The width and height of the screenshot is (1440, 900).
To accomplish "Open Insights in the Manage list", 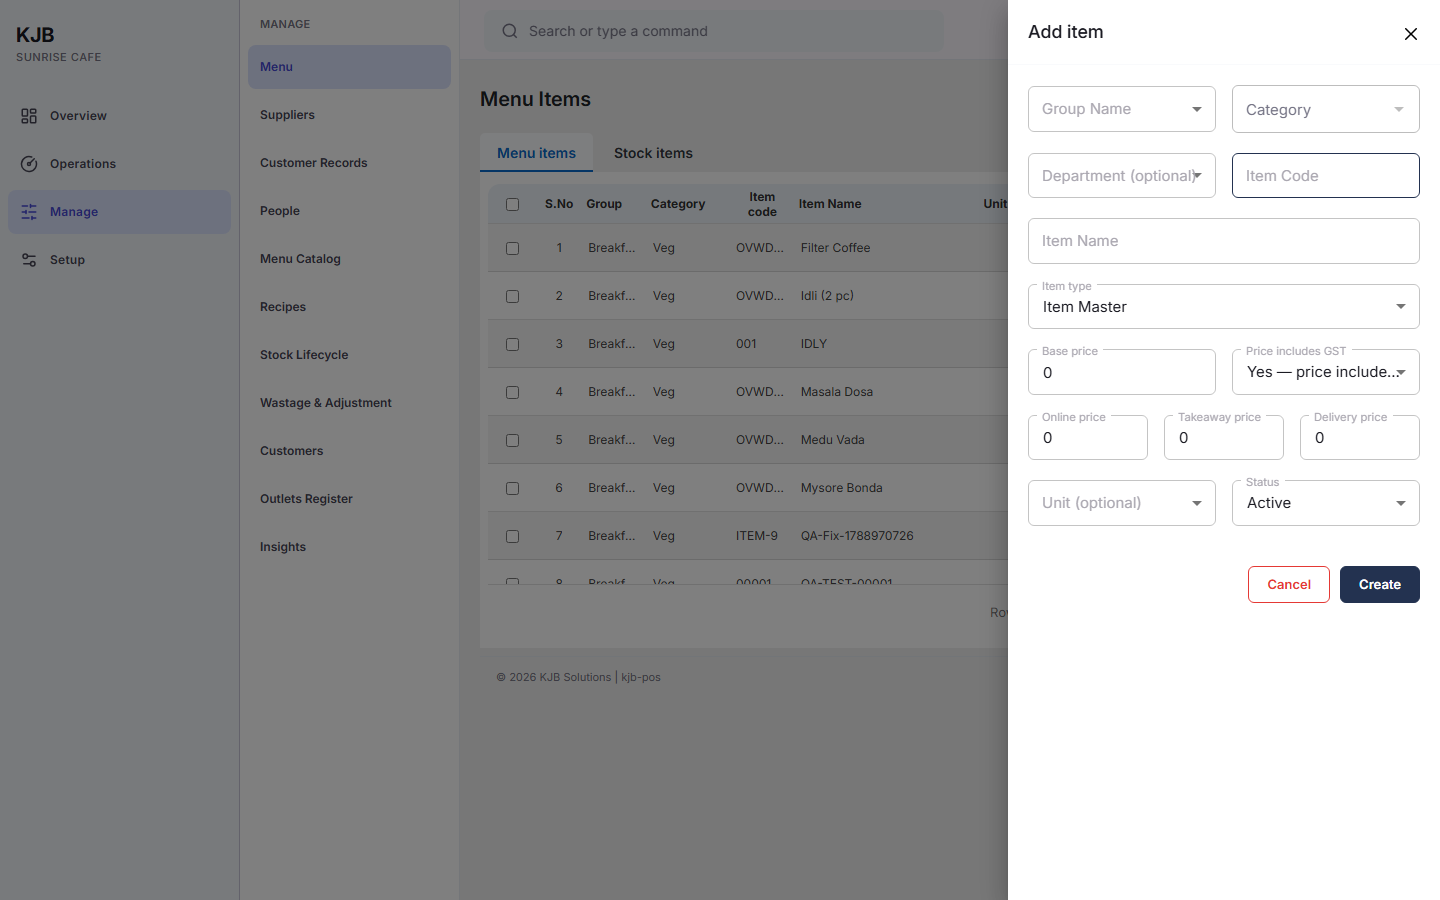I will pos(349,547).
